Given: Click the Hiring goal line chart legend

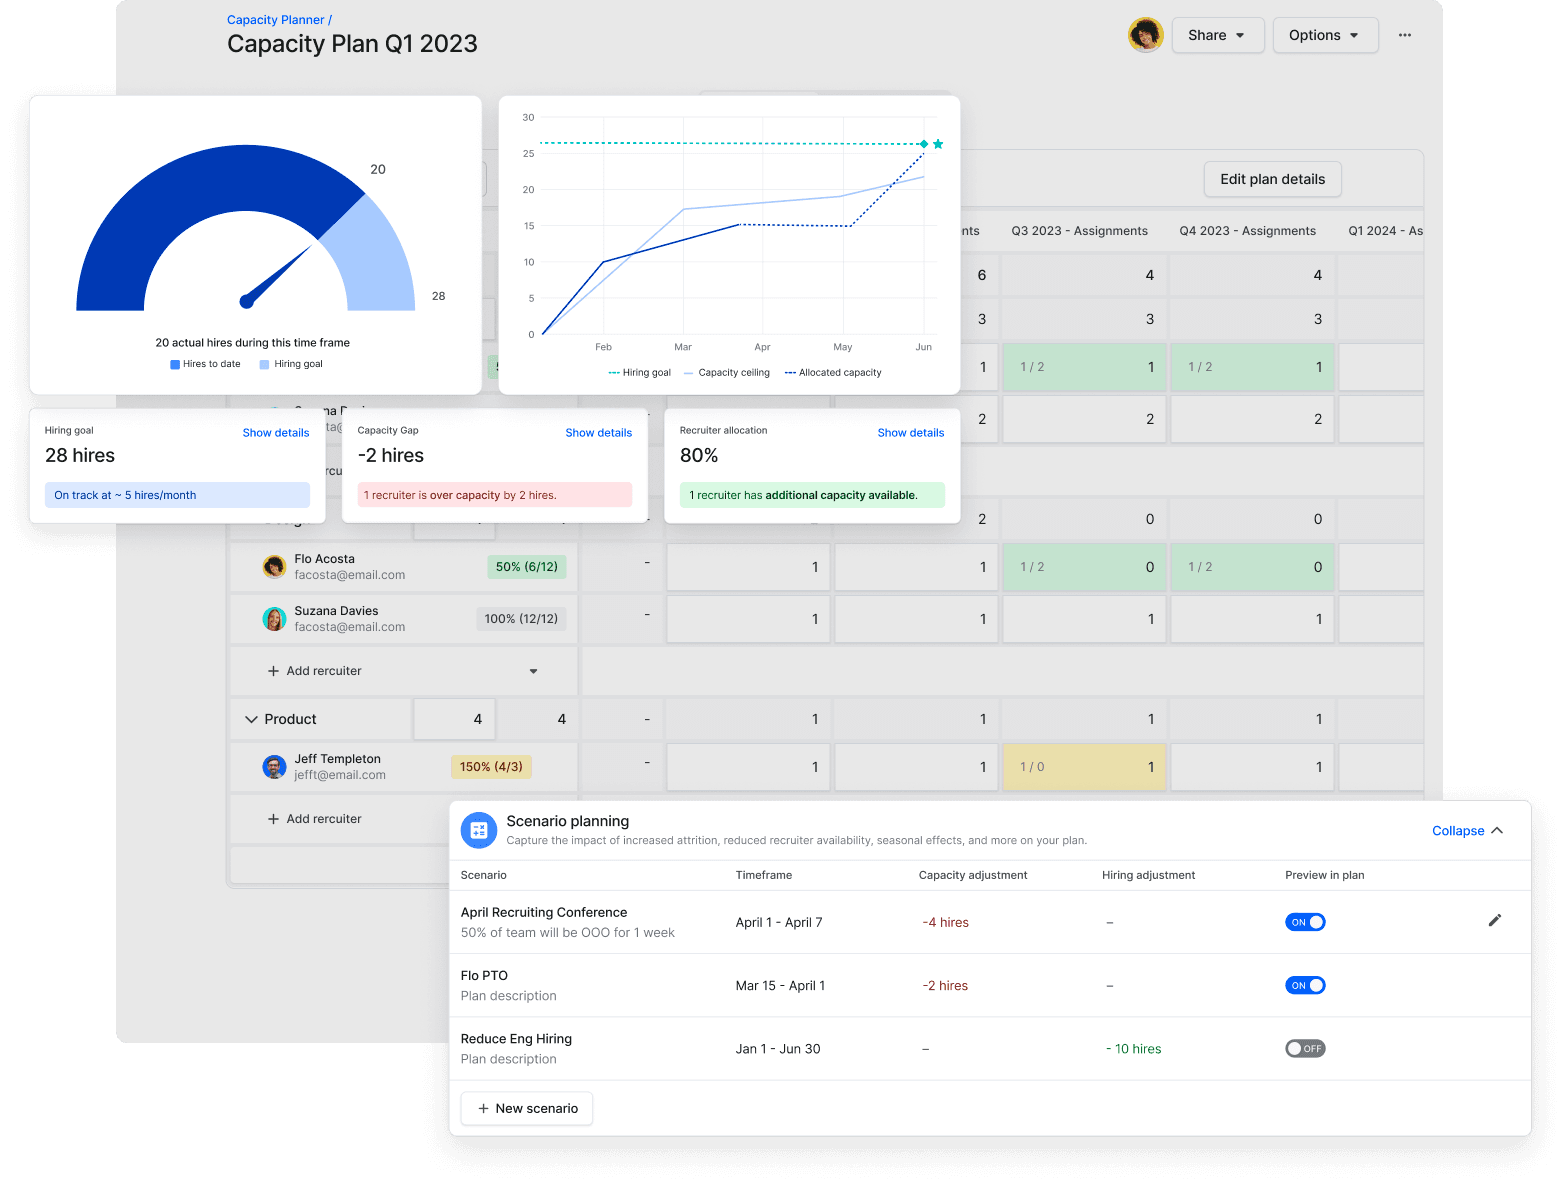Looking at the screenshot, I should tap(639, 373).
